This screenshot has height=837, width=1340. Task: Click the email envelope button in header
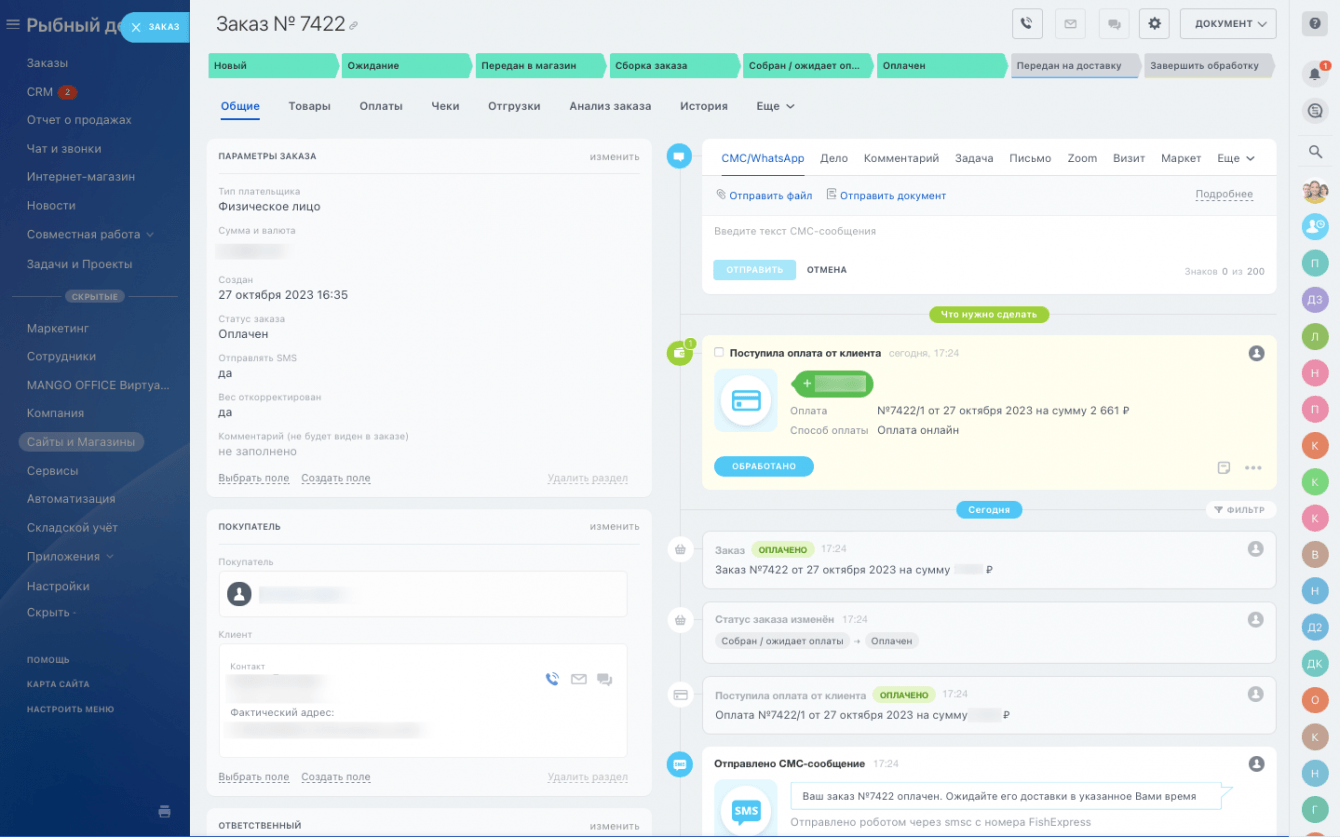[1070, 24]
